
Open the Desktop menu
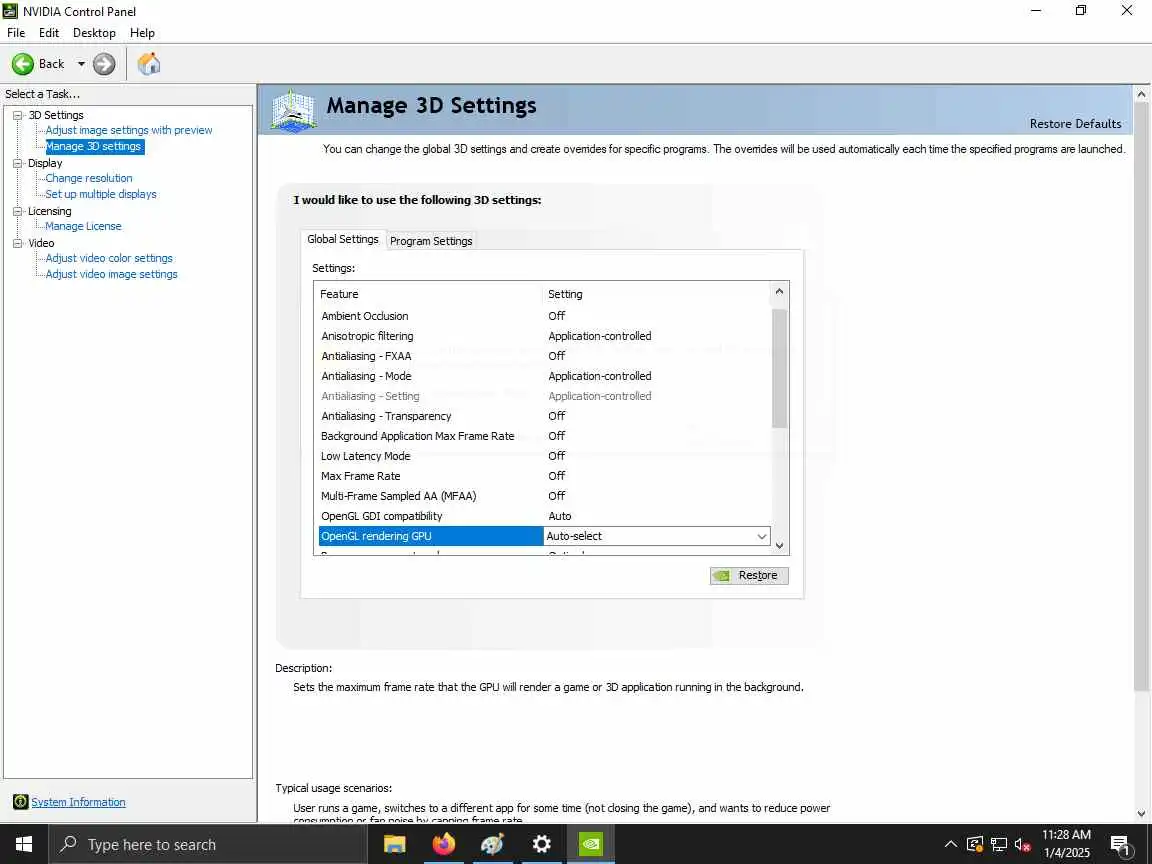click(94, 33)
